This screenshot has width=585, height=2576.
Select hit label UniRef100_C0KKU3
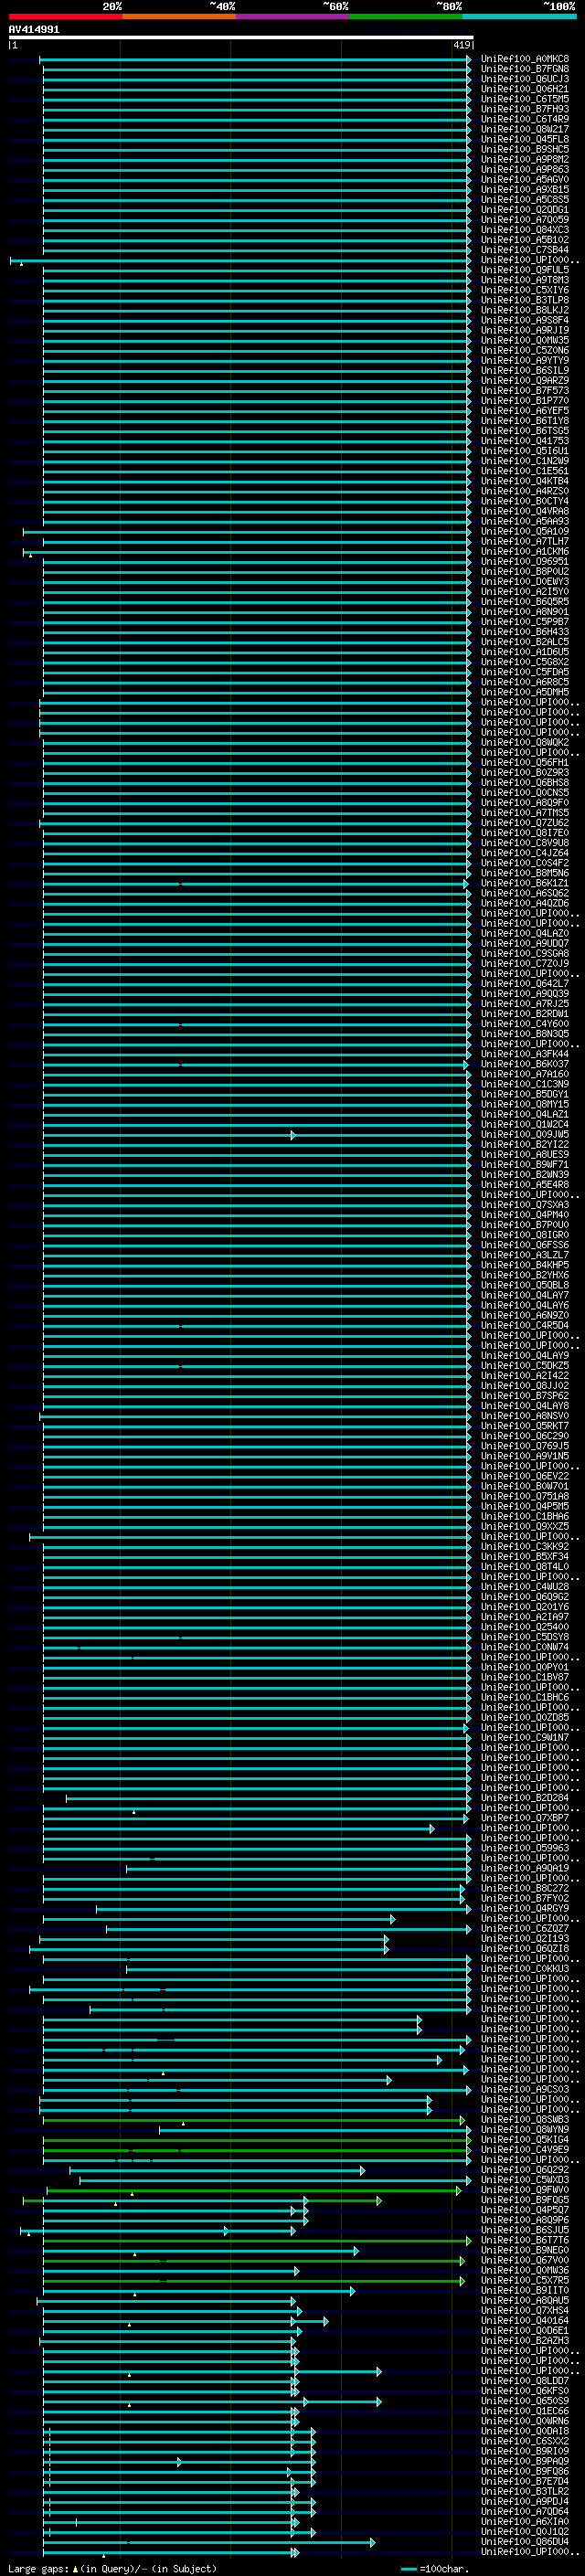[x=524, y=1969]
